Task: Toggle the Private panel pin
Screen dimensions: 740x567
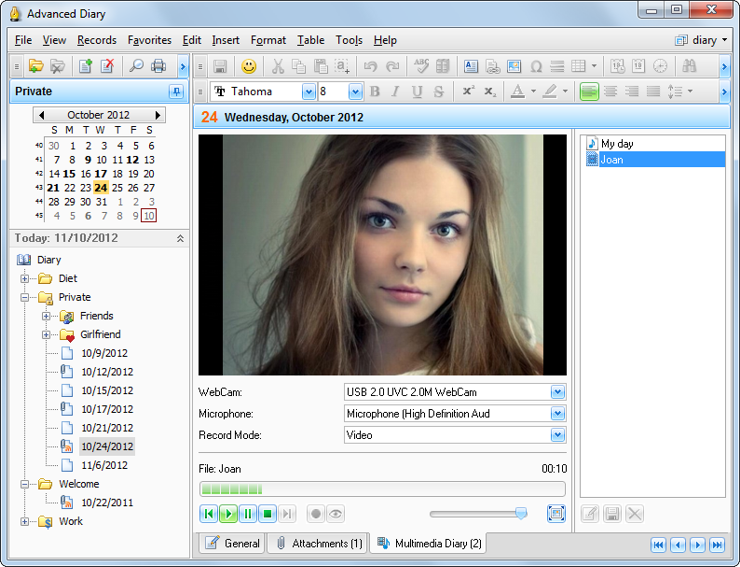Action: coord(176,92)
